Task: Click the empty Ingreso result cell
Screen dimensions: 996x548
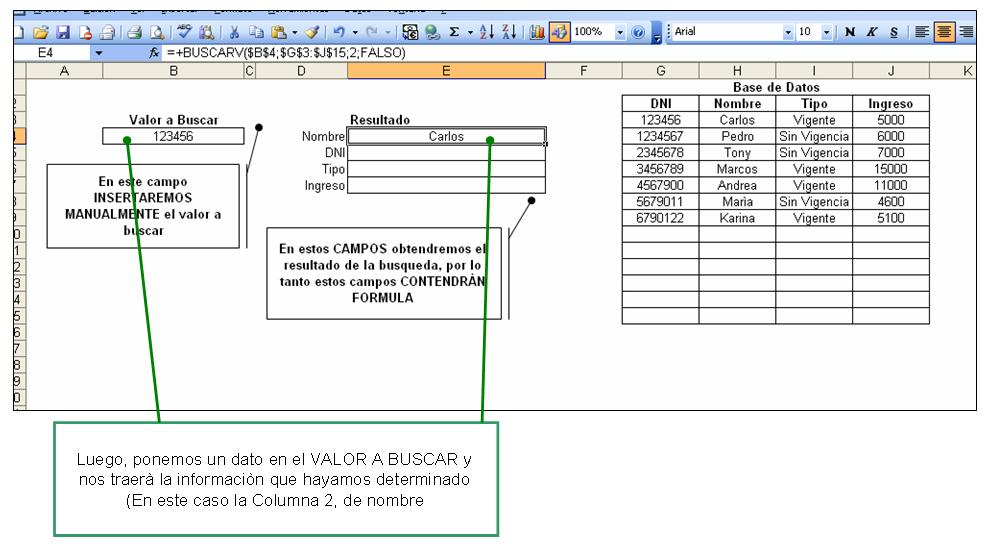Action: coord(446,185)
